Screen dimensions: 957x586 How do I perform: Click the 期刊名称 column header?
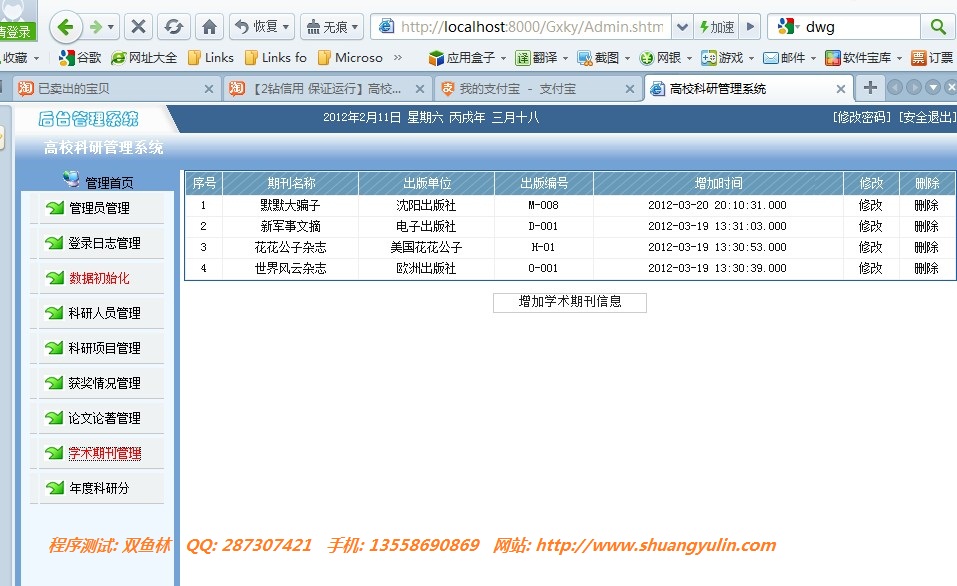pos(291,183)
